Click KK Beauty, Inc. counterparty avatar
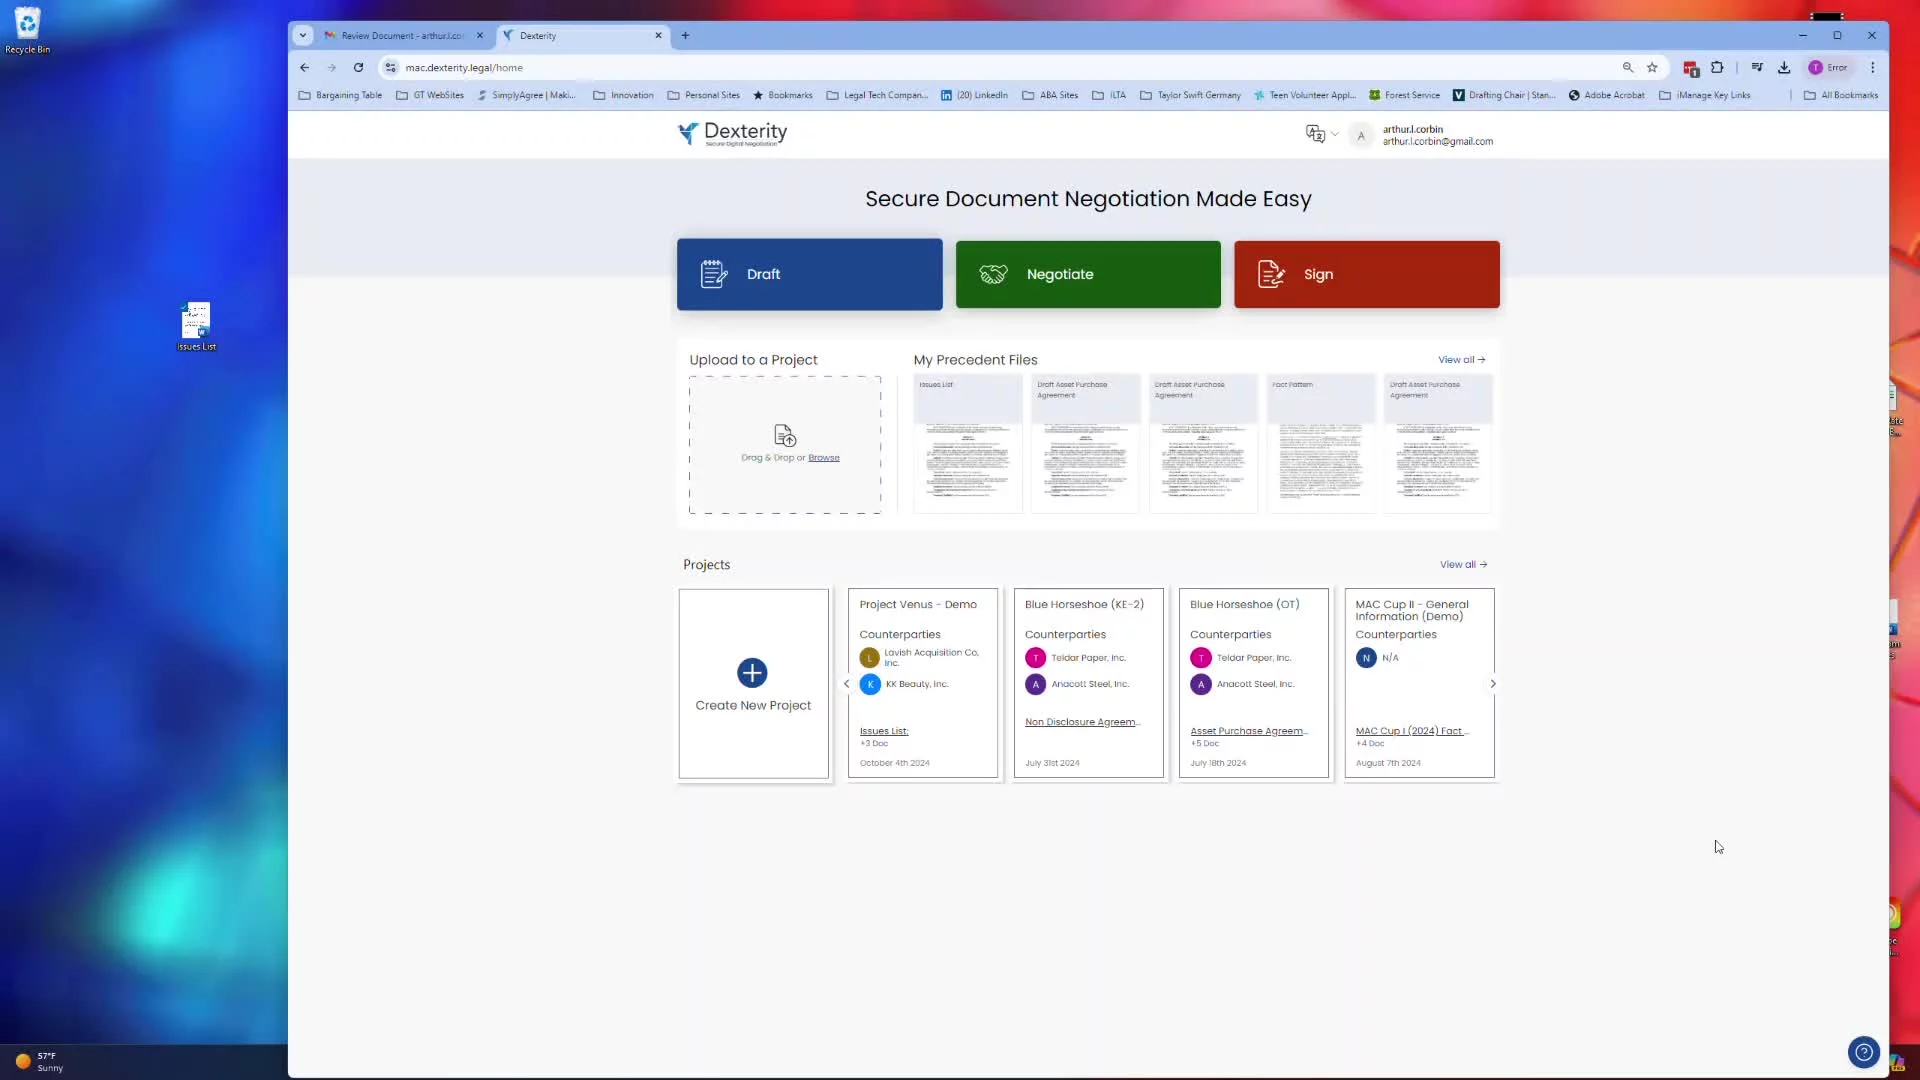This screenshot has width=1920, height=1080. coord(870,684)
